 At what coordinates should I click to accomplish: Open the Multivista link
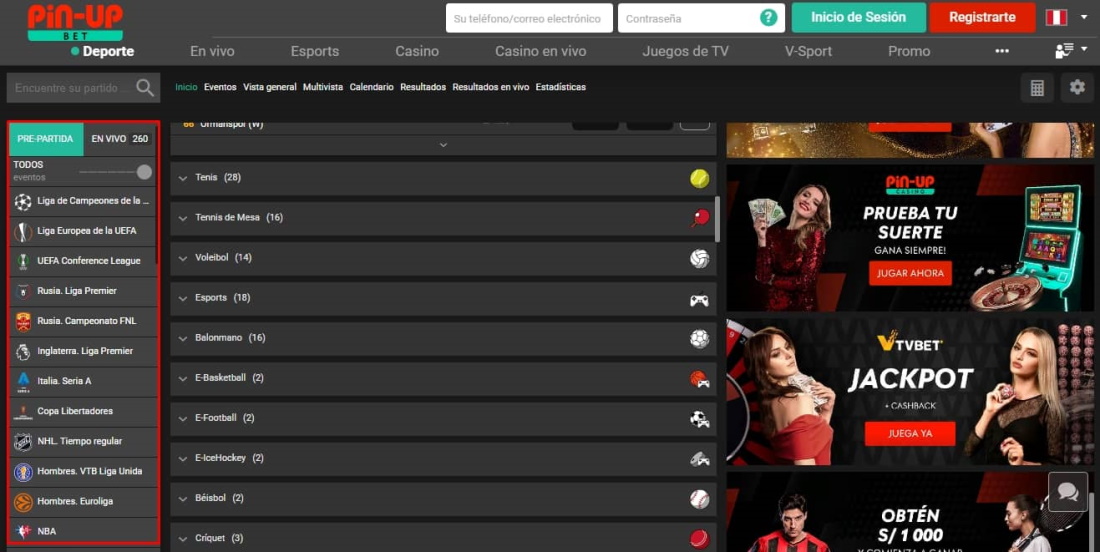point(323,87)
